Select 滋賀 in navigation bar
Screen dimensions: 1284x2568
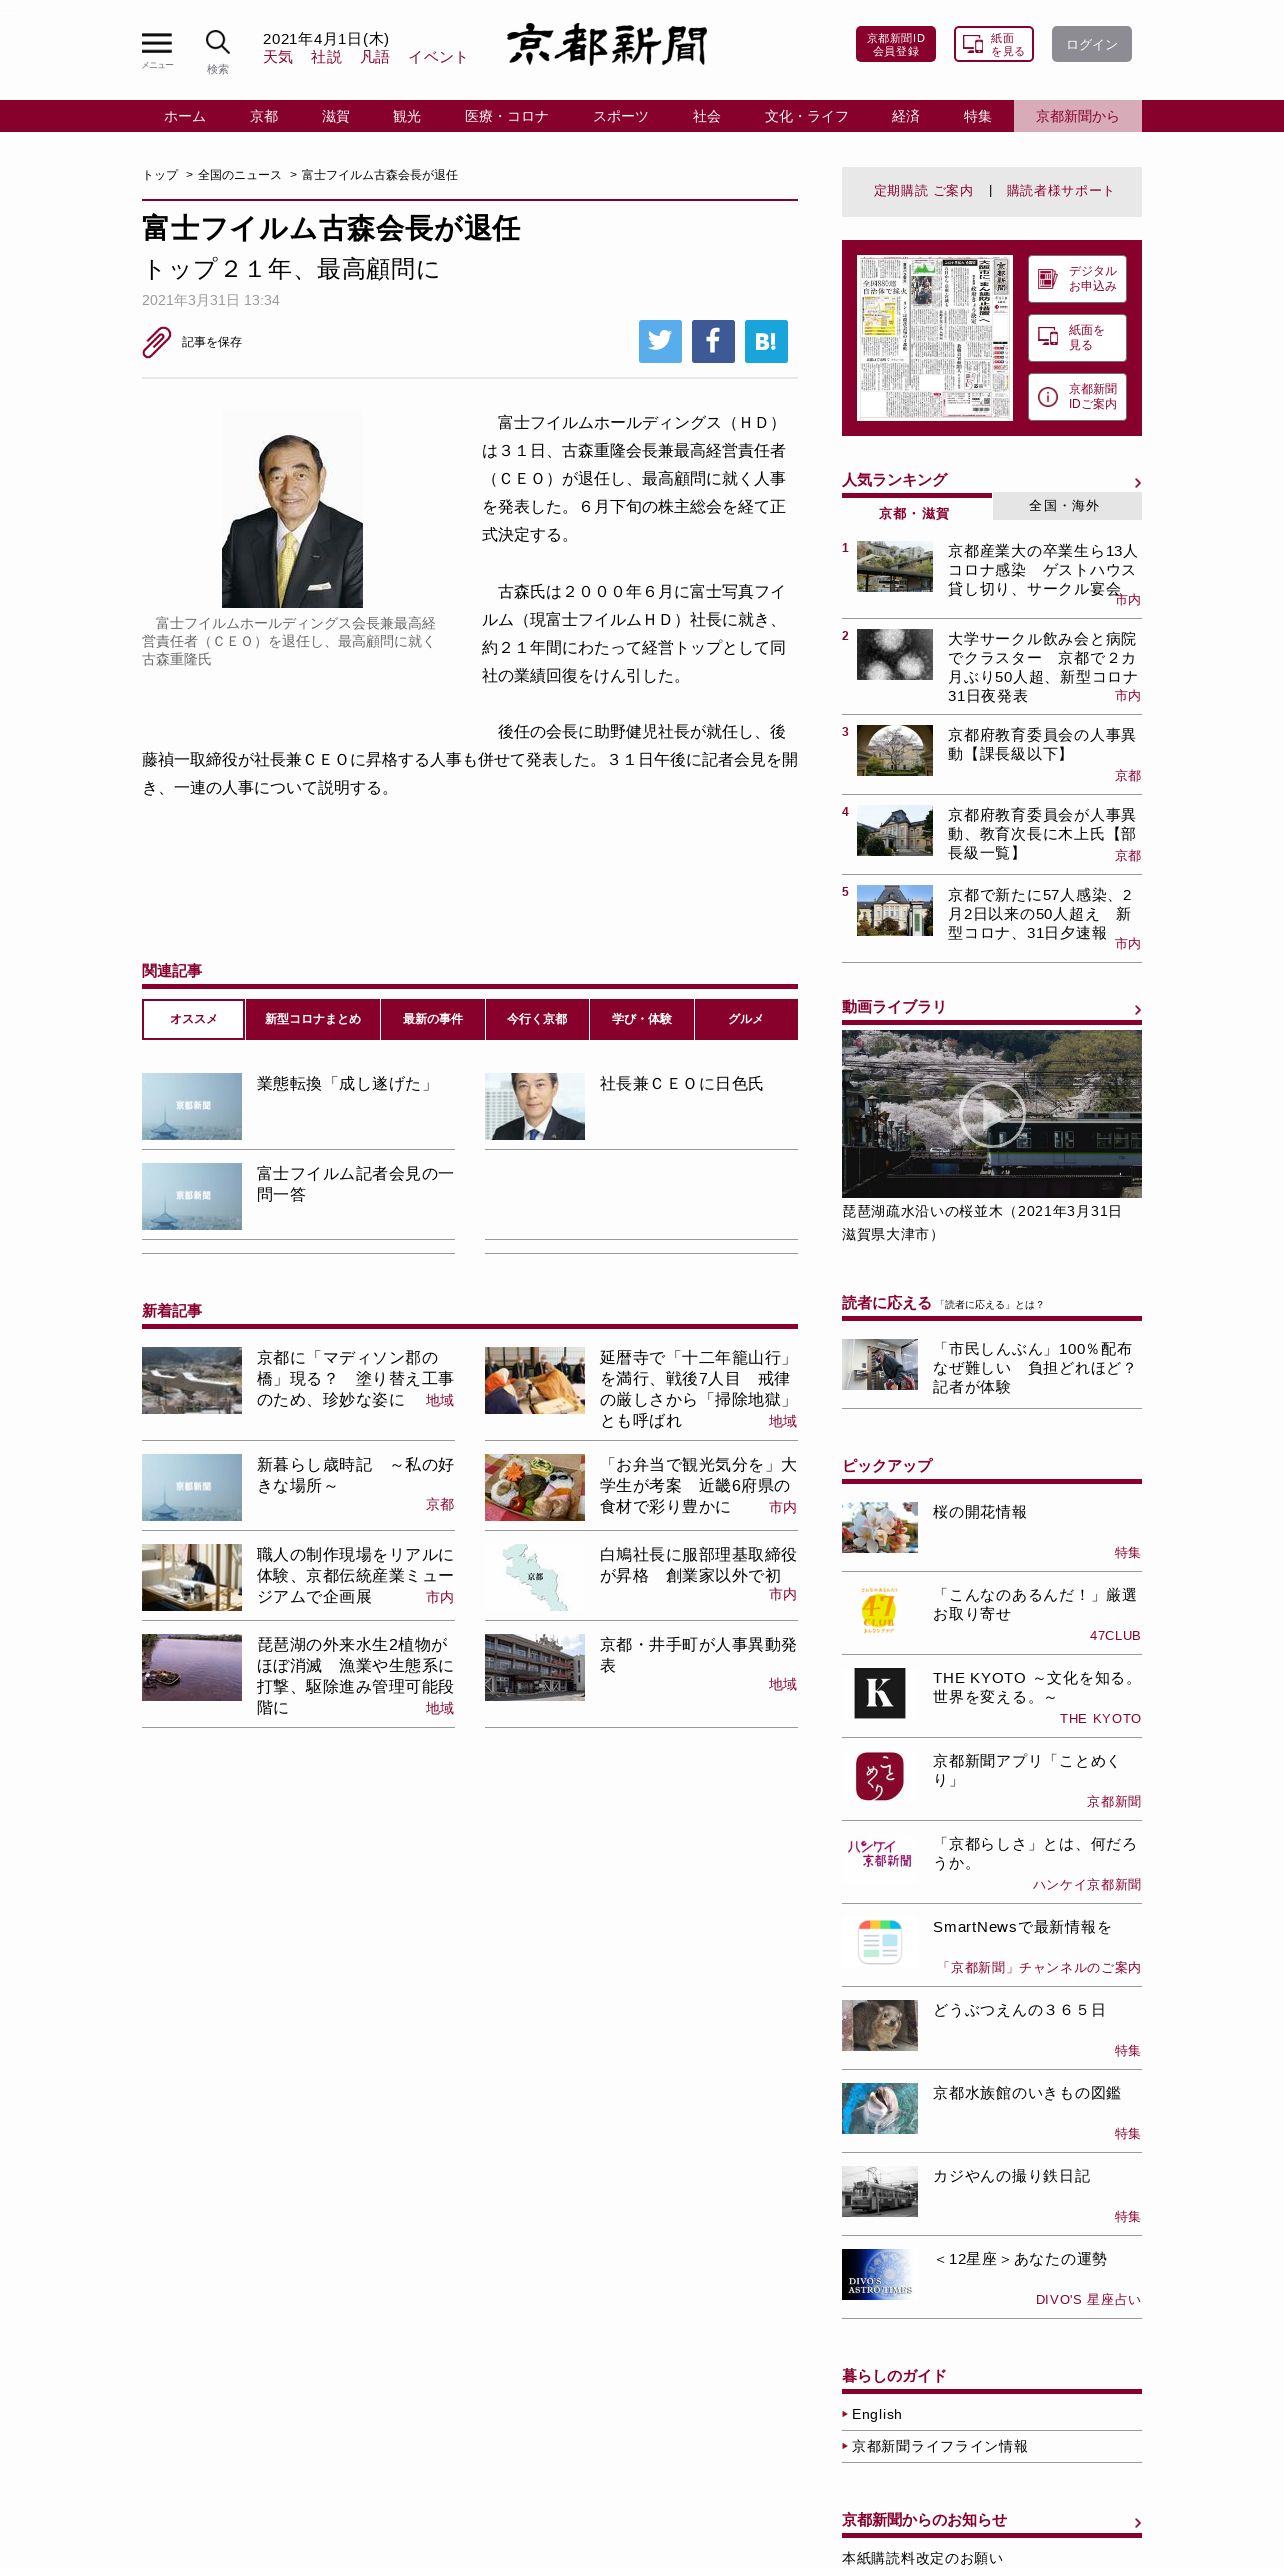(336, 116)
